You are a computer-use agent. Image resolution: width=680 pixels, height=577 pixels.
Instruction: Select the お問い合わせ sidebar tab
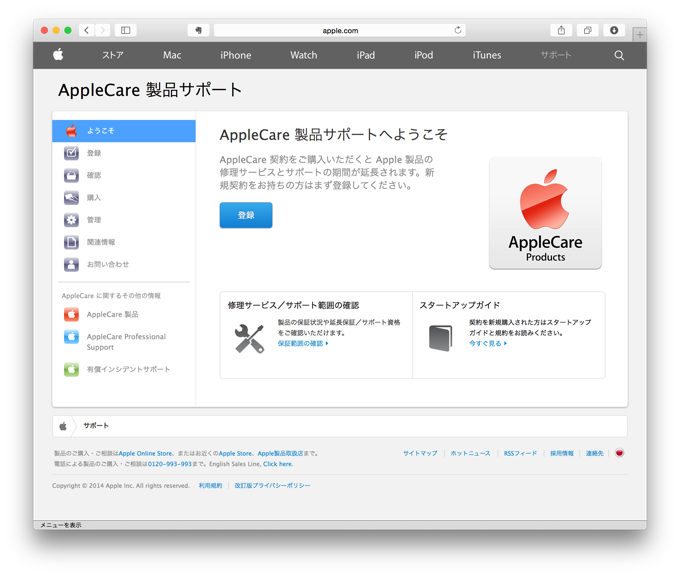point(124,264)
